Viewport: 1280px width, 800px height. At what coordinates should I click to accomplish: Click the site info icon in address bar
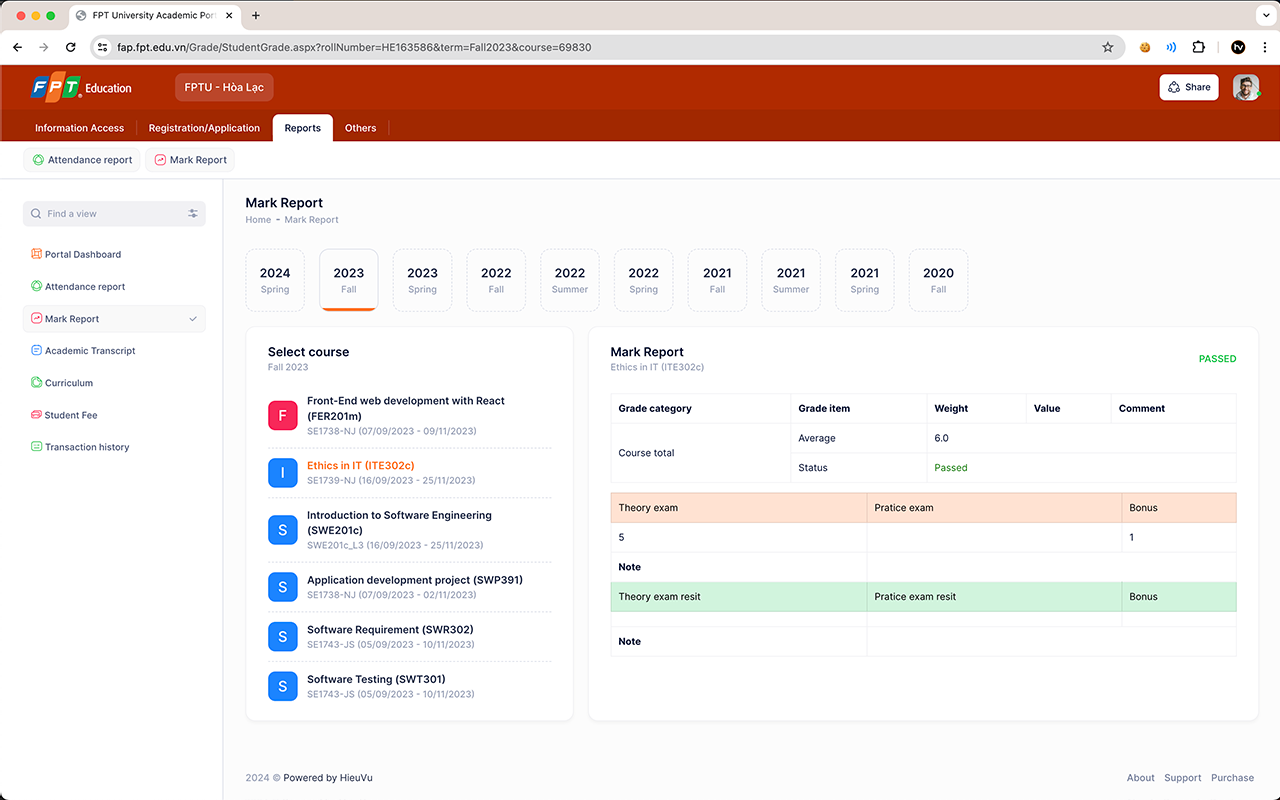(102, 47)
